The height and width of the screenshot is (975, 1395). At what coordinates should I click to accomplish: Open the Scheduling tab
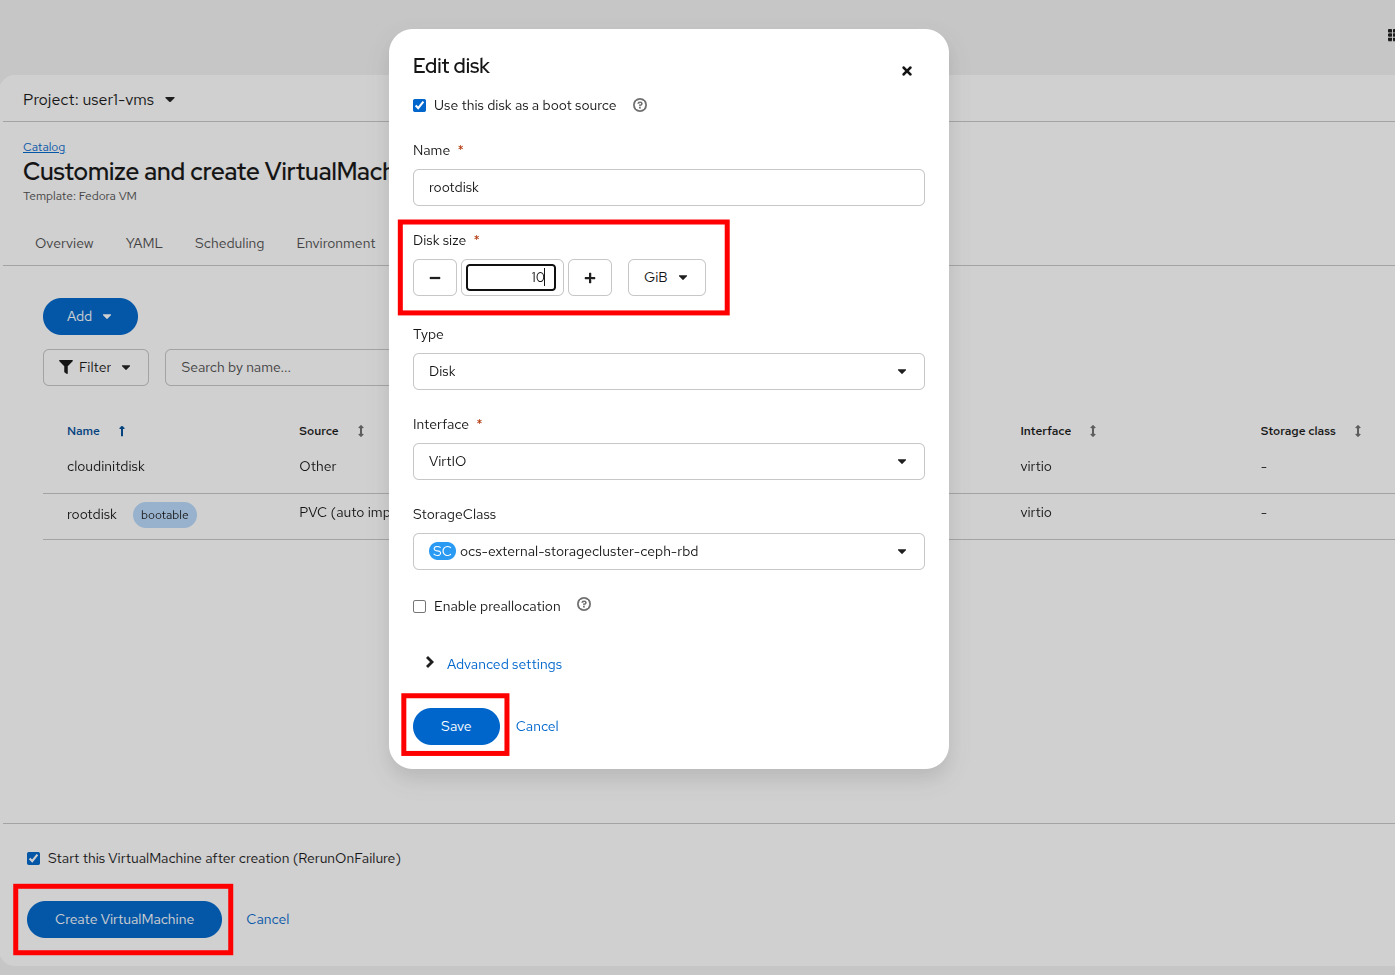tap(229, 243)
